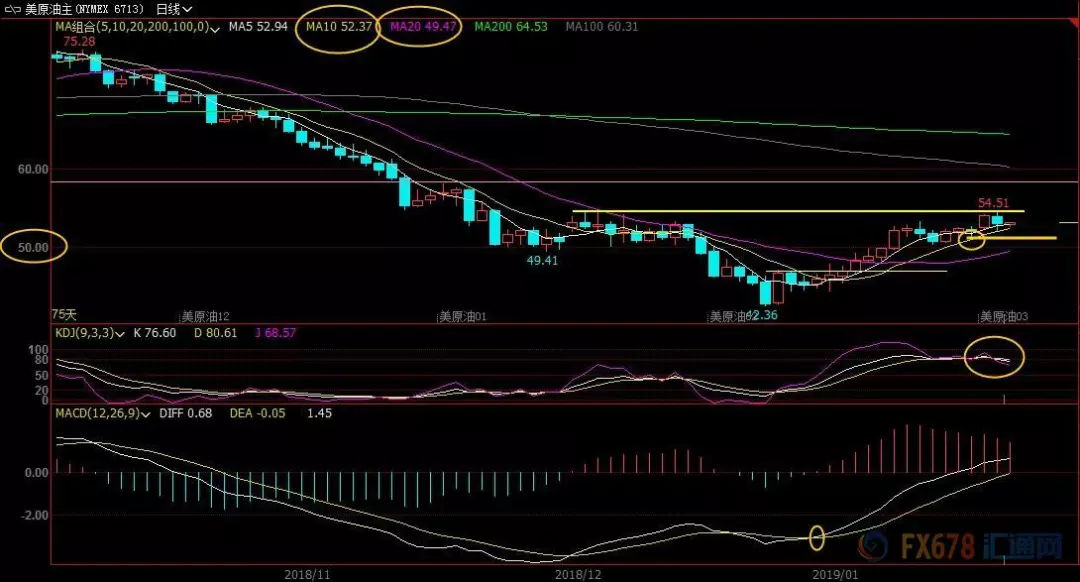Click the 2018/12 date axis label
Viewport: 1080px width, 582px height.
pos(578,574)
